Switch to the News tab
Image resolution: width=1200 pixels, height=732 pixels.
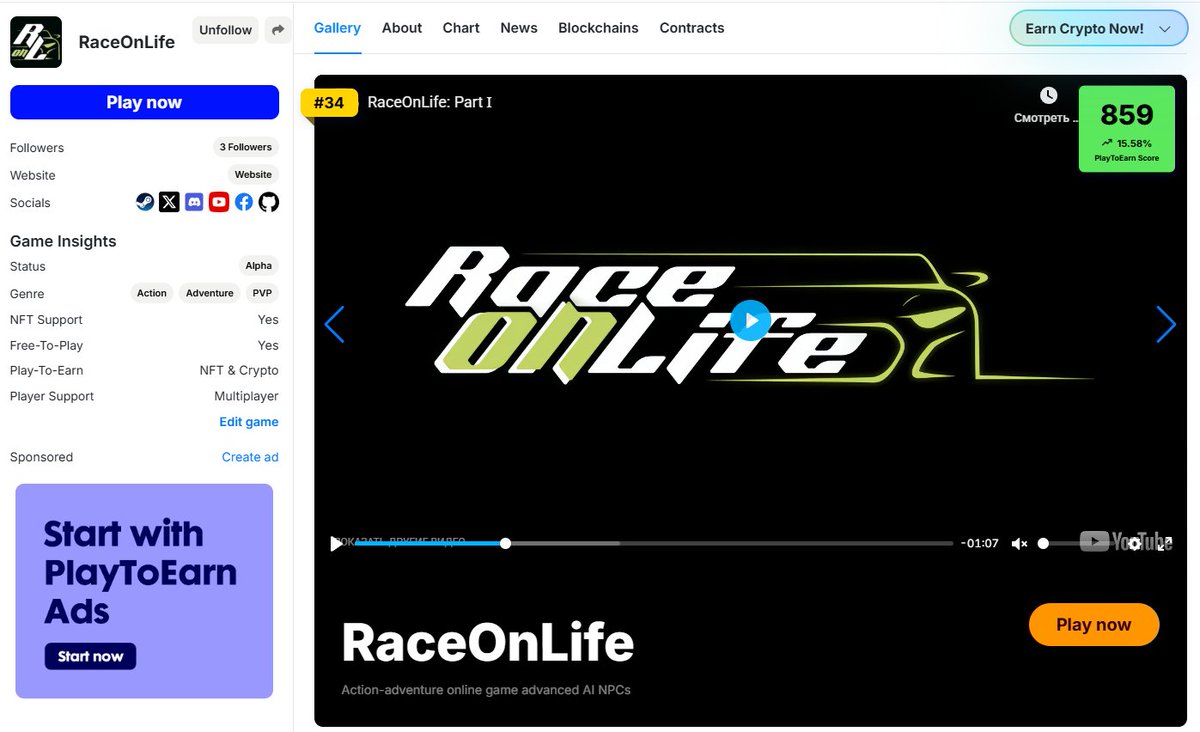click(x=519, y=28)
